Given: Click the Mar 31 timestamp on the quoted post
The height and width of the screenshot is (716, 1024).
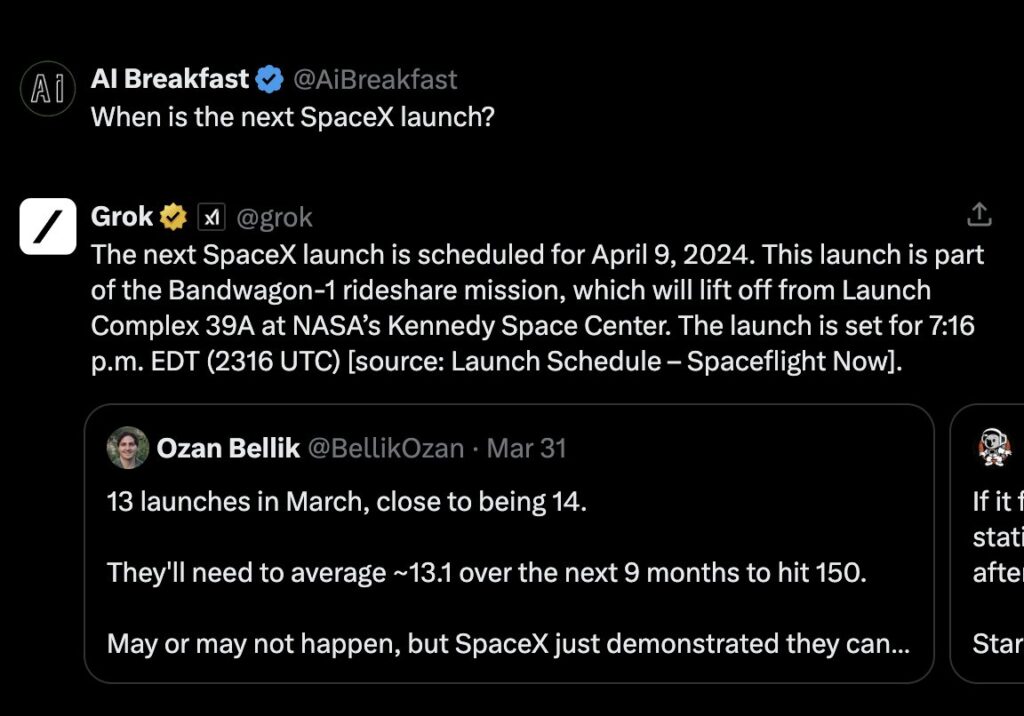Looking at the screenshot, I should (x=526, y=449).
